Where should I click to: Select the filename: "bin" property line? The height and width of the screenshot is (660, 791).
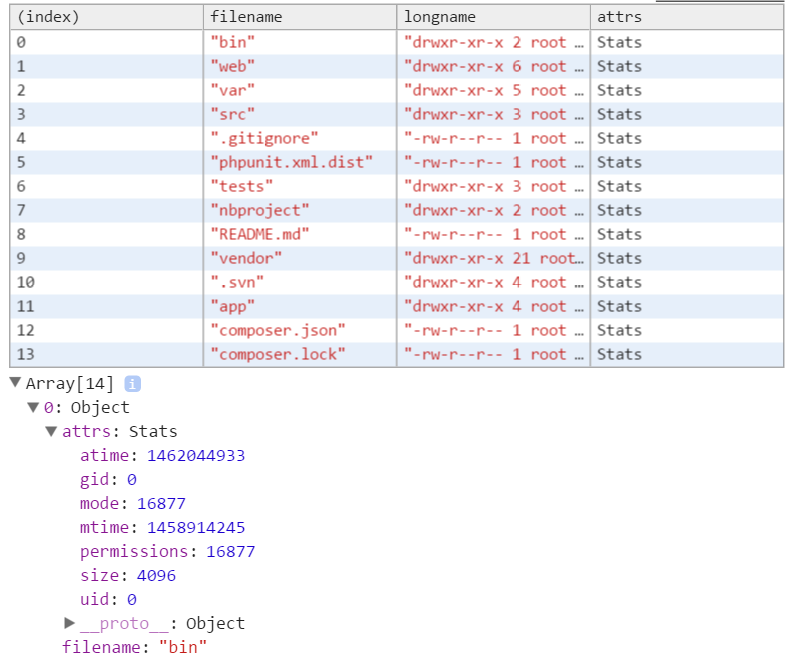coord(135,647)
